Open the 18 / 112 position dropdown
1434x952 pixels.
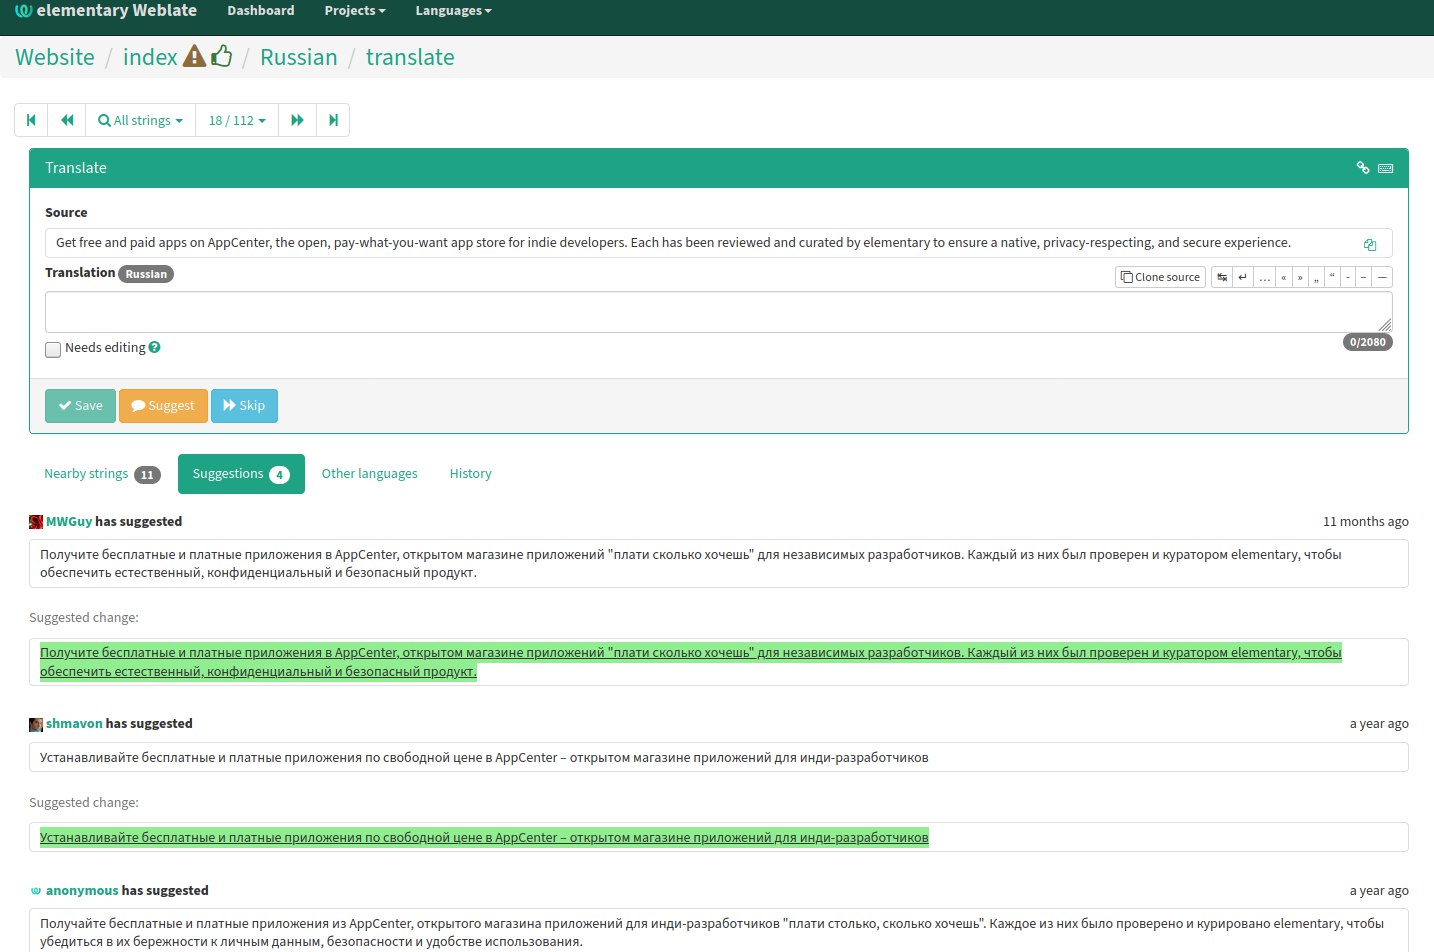click(x=237, y=120)
